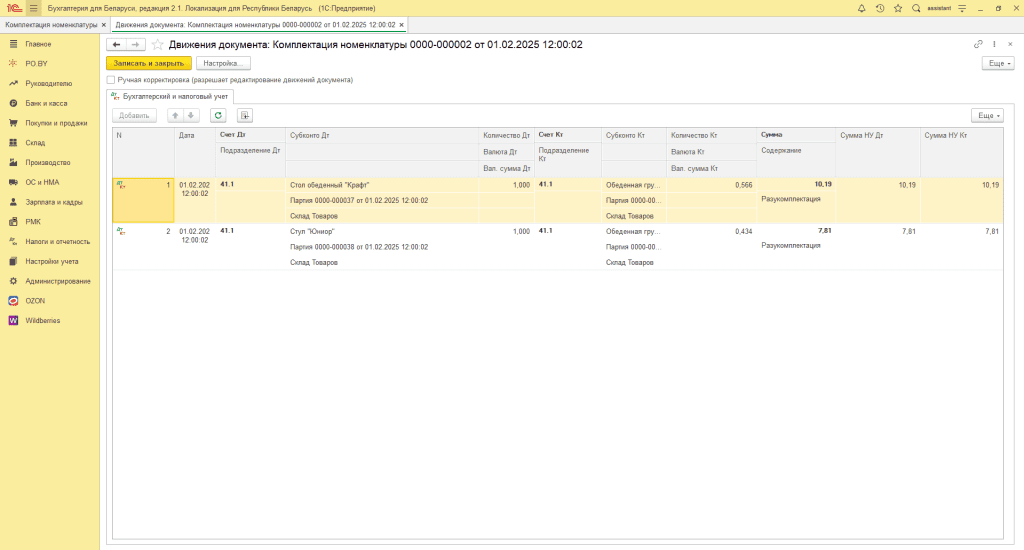Enable Ручная корректировка checkbox

pyautogui.click(x=110, y=80)
